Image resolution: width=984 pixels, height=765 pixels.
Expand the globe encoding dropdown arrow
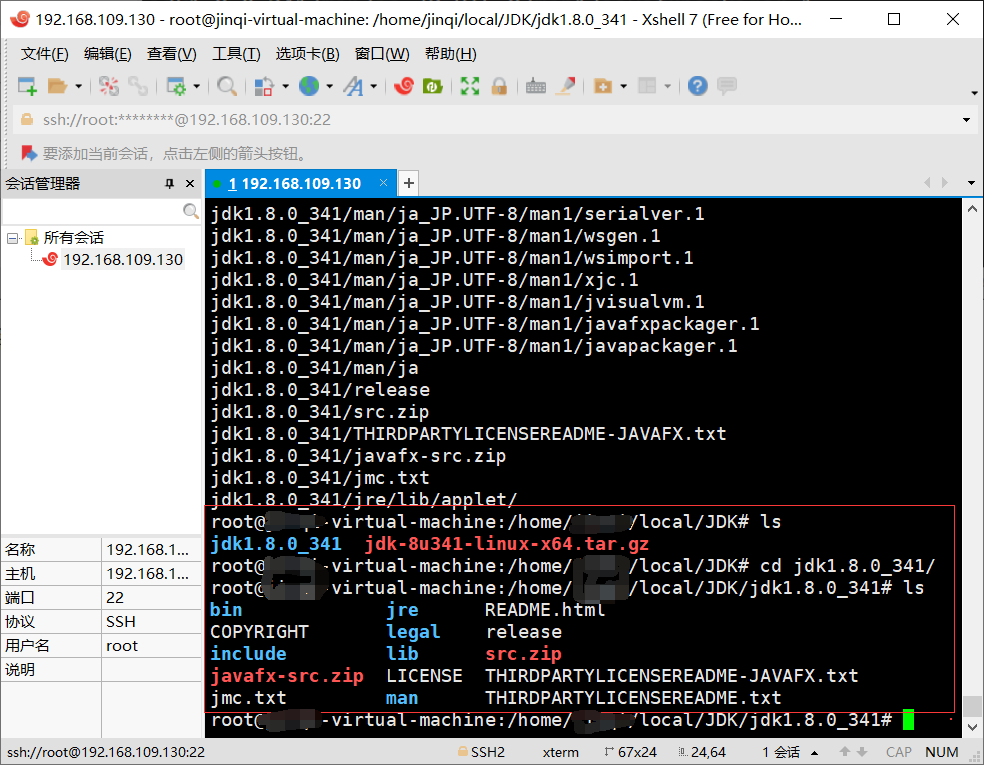click(329, 86)
